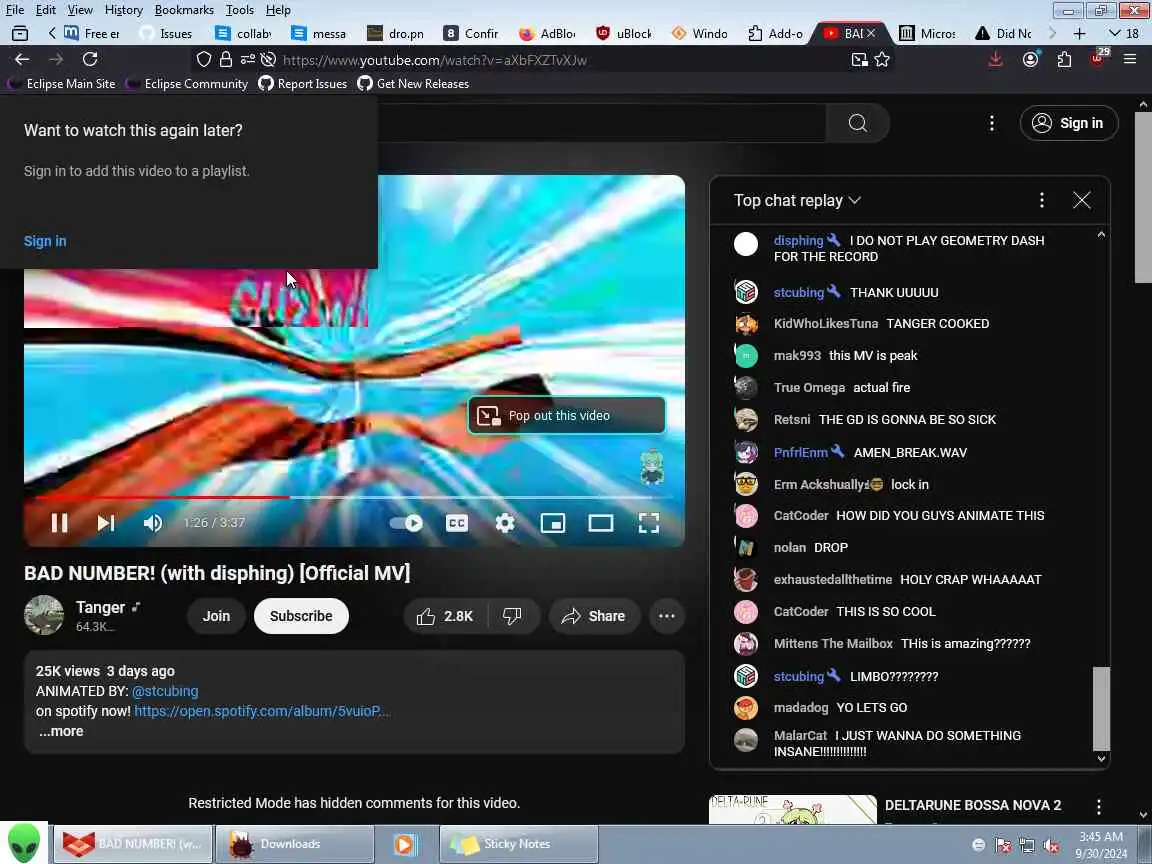This screenshot has width=1152, height=864.
Task: Open the Edit menu
Action: point(46,10)
